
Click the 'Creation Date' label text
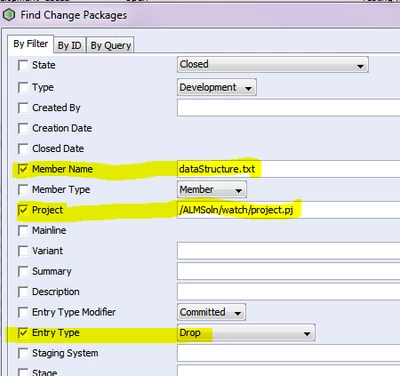pos(62,128)
